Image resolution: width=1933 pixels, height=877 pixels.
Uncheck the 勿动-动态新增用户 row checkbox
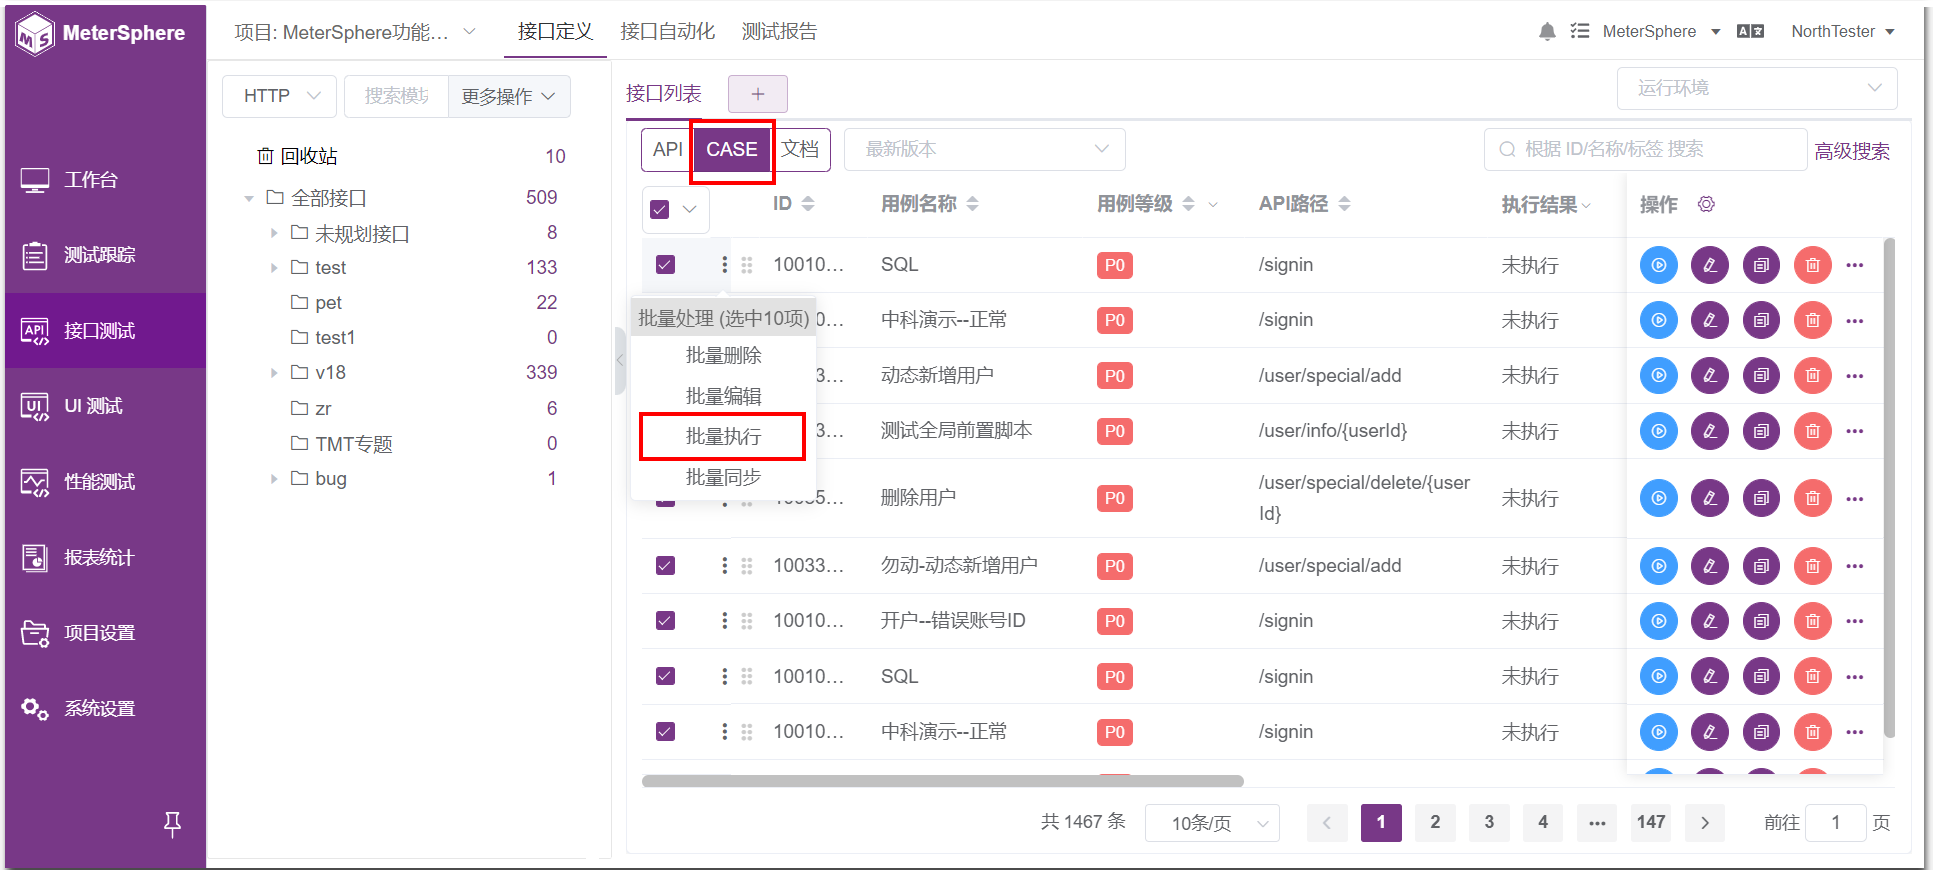(665, 566)
